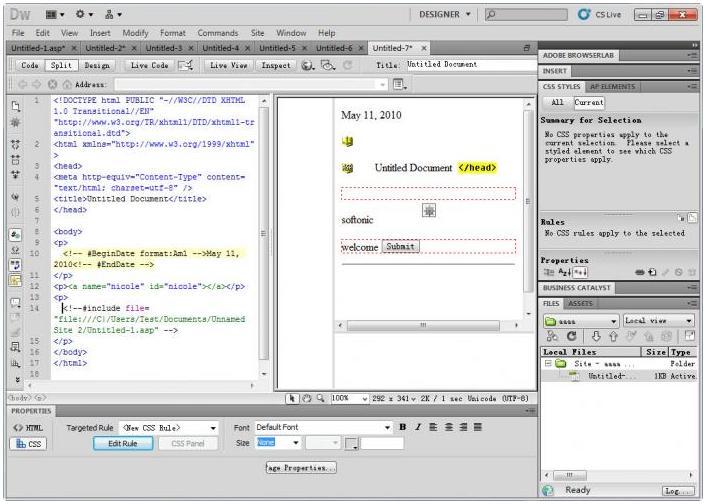The image size is (707, 504).
Task: Click Back arrow in address toolbar
Action: click(x=23, y=84)
